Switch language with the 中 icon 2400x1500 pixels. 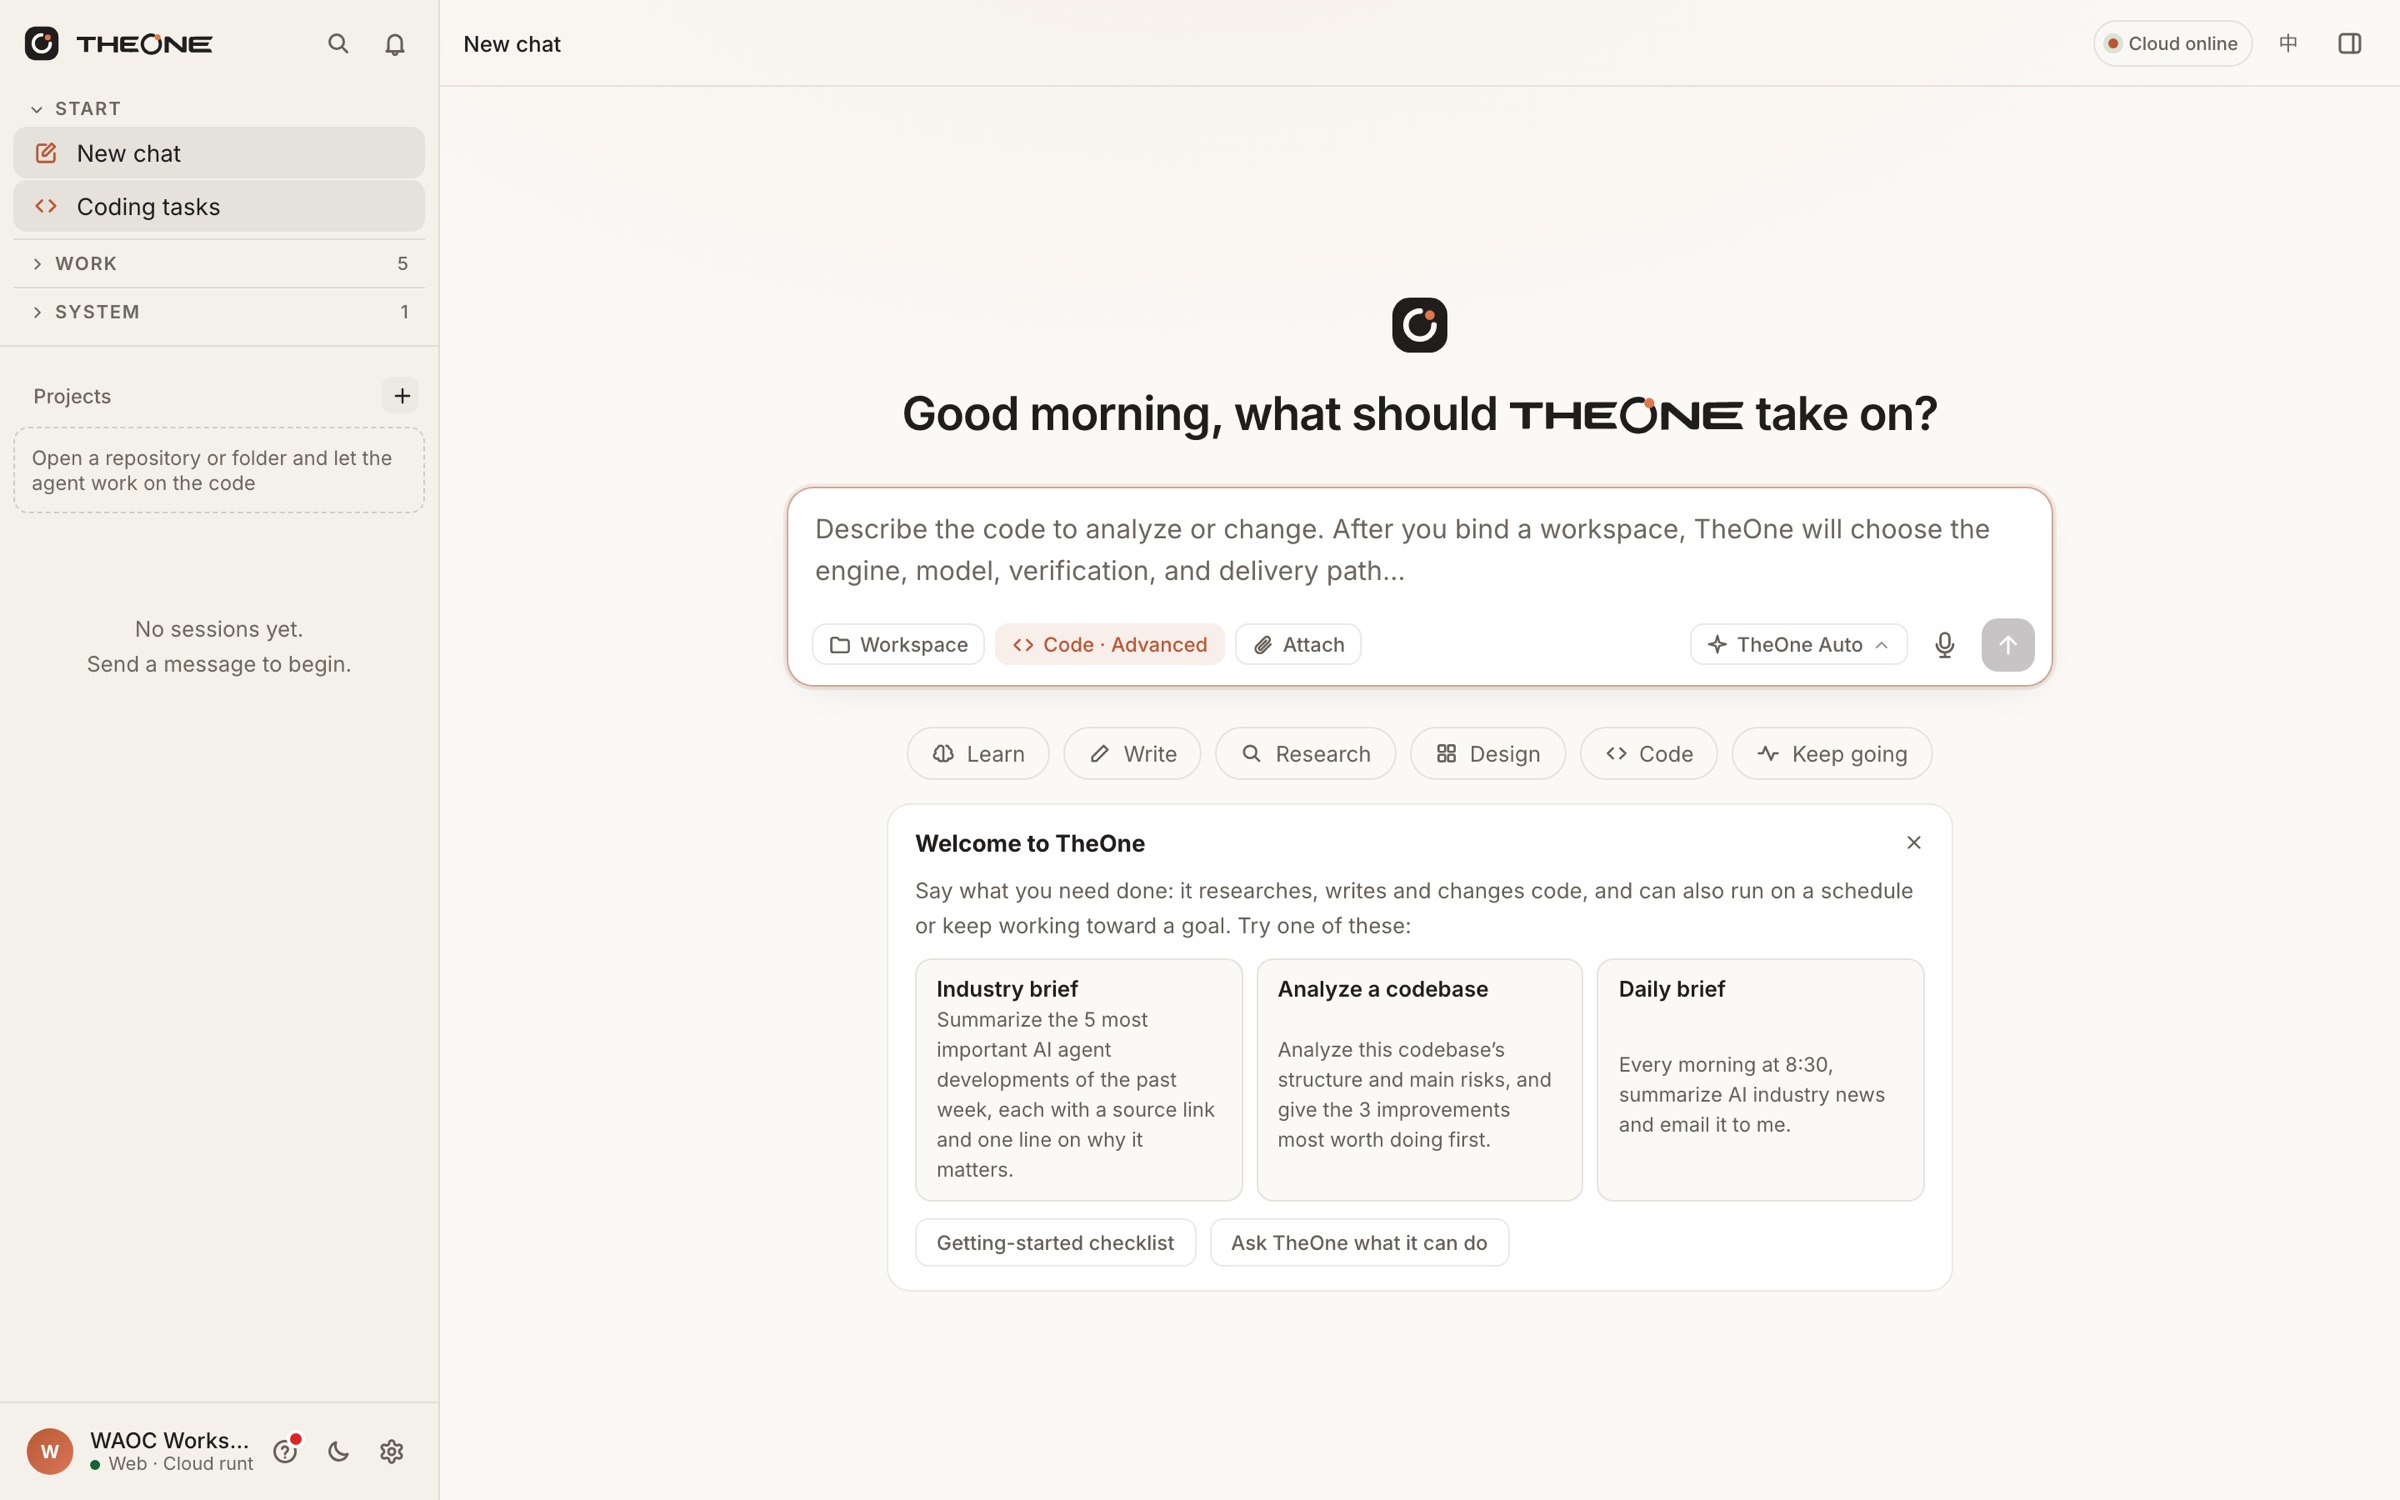click(x=2288, y=43)
